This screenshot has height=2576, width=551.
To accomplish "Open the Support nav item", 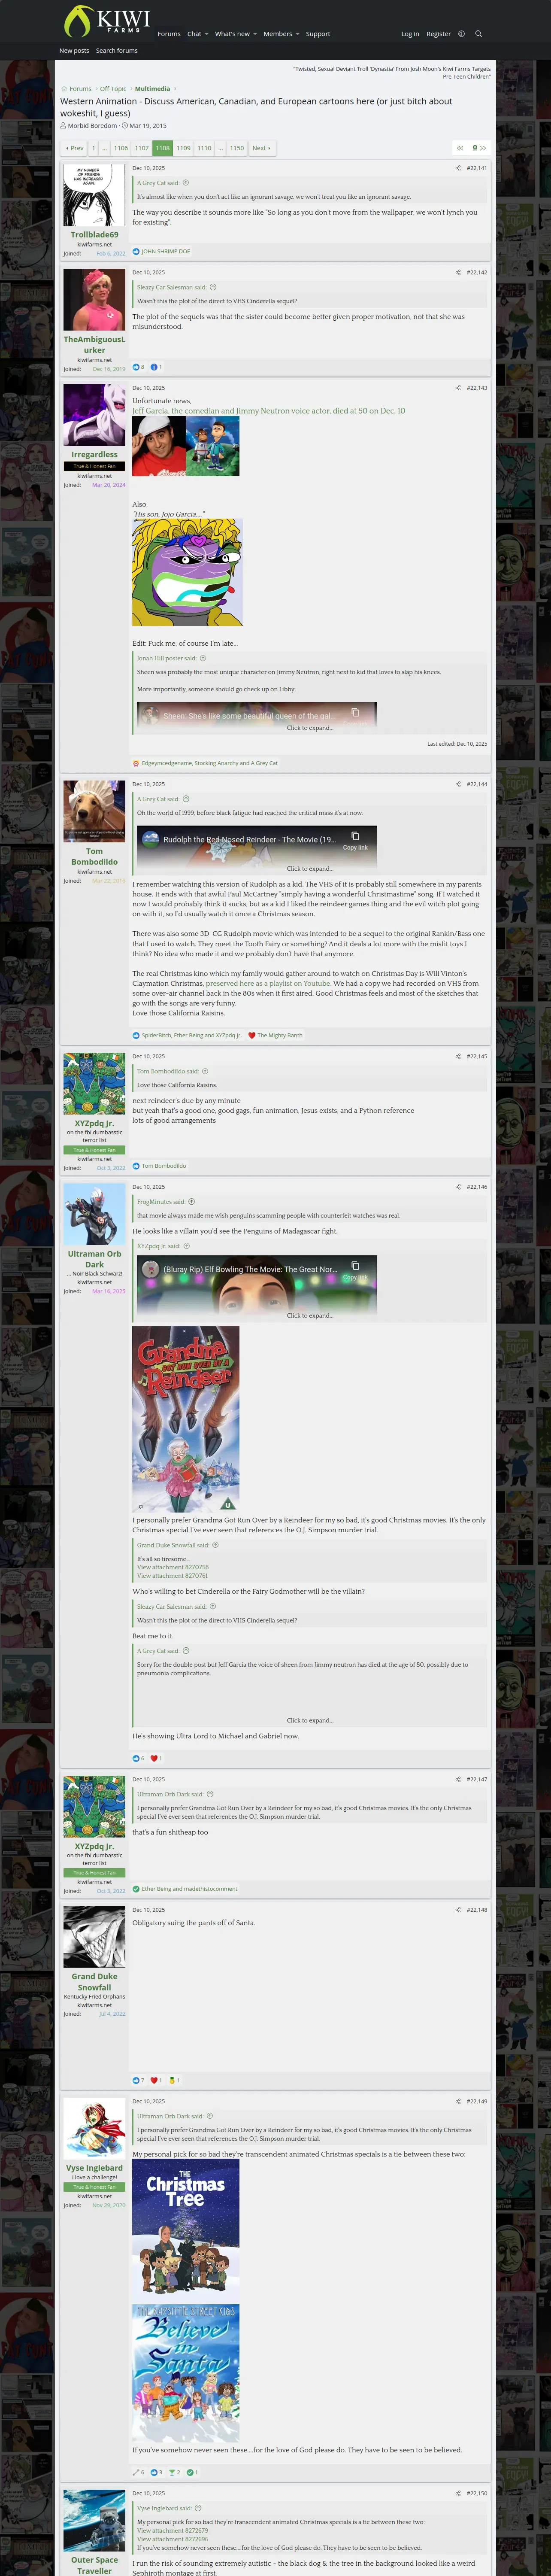I will point(318,34).
